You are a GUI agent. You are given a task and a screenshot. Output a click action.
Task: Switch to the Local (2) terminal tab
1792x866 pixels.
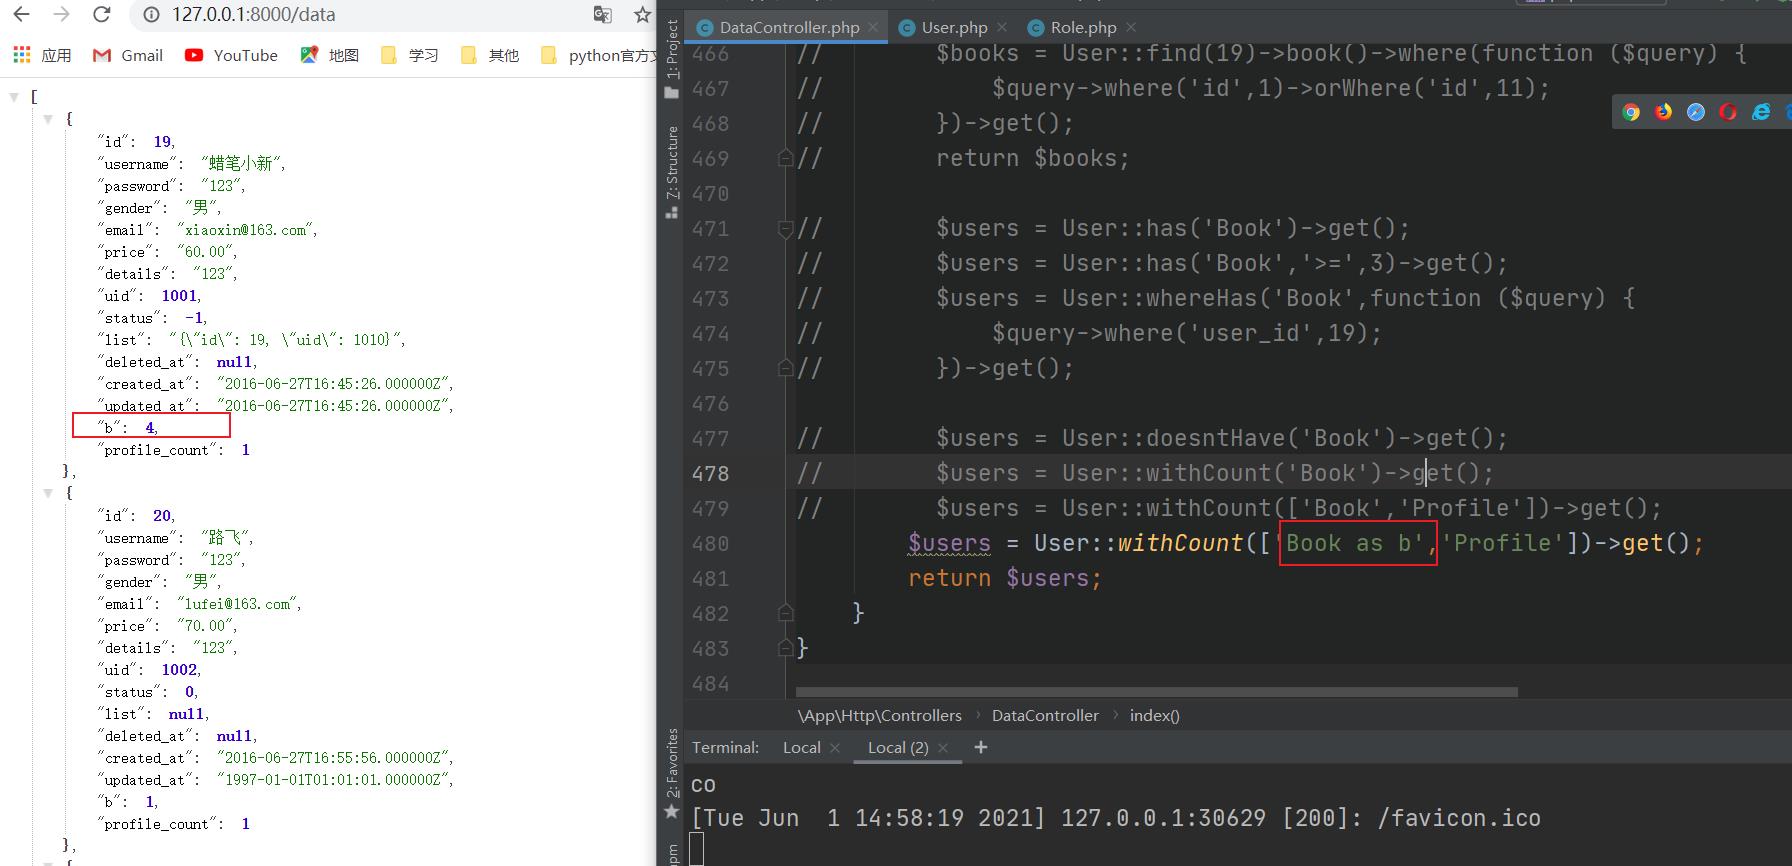point(898,747)
